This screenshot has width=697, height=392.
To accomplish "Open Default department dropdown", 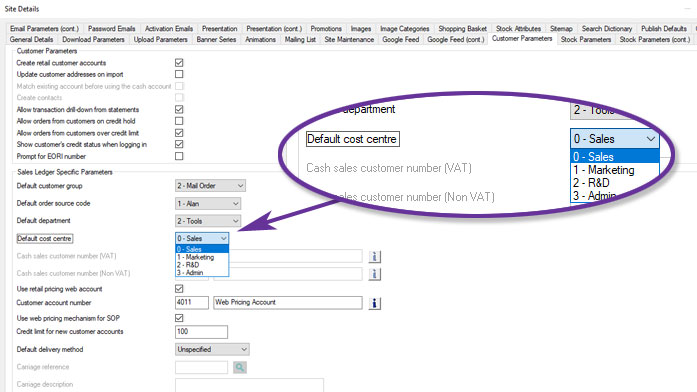I will click(x=208, y=221).
